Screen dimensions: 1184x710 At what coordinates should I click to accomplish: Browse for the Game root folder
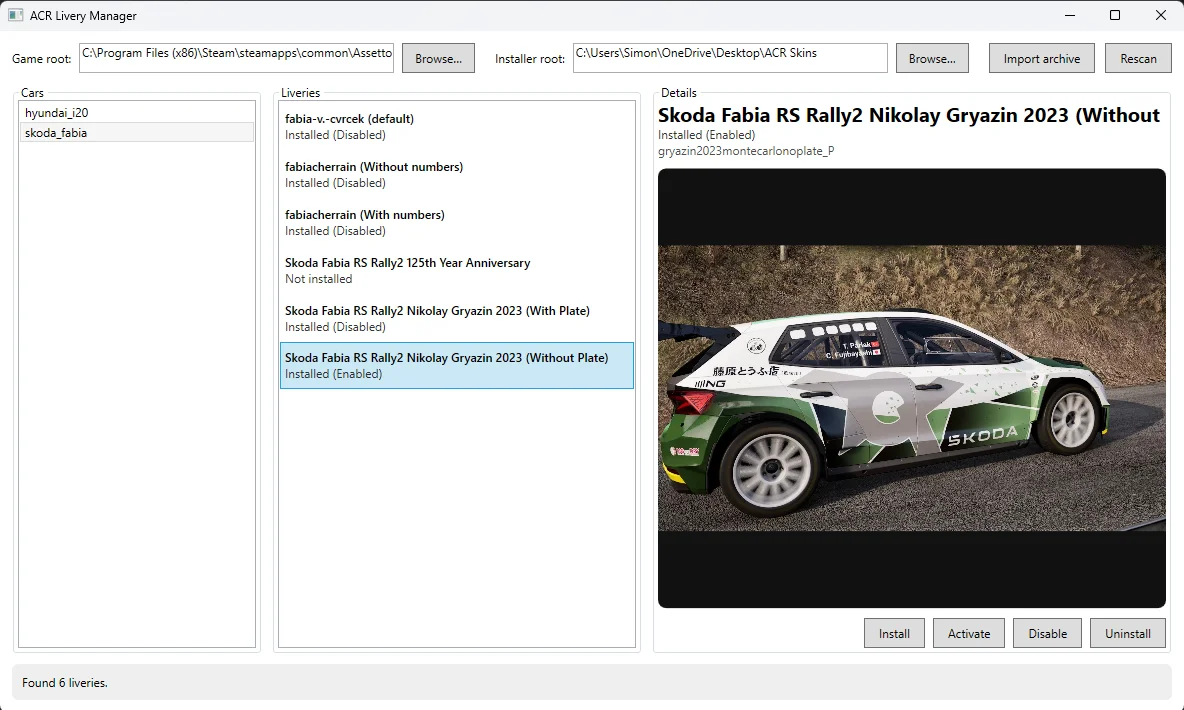439,58
